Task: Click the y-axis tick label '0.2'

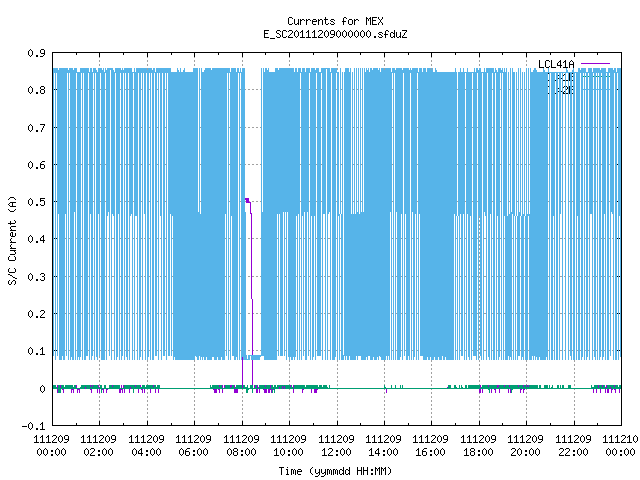Action: pyautogui.click(x=37, y=314)
